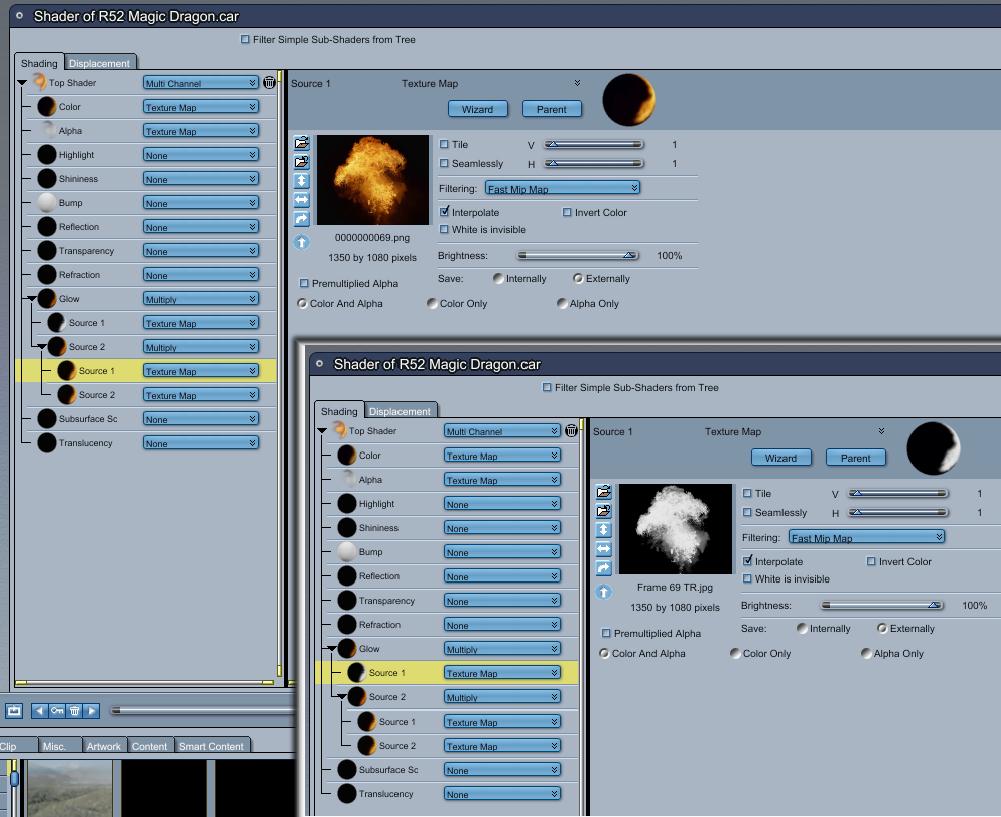Image resolution: width=1001 pixels, height=817 pixels.
Task: Enable Filter Simple Sub-Shaders in front window
Action: [547, 387]
